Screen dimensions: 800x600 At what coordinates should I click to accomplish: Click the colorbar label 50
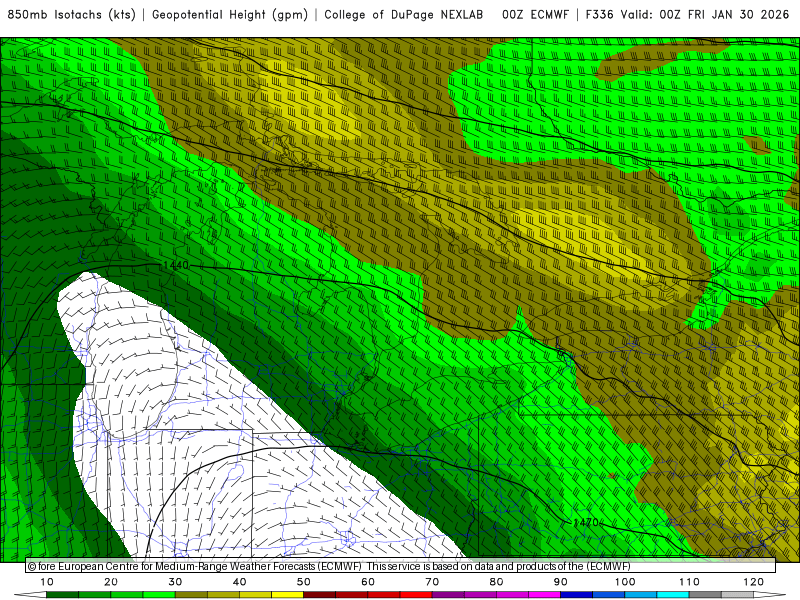pos(304,582)
